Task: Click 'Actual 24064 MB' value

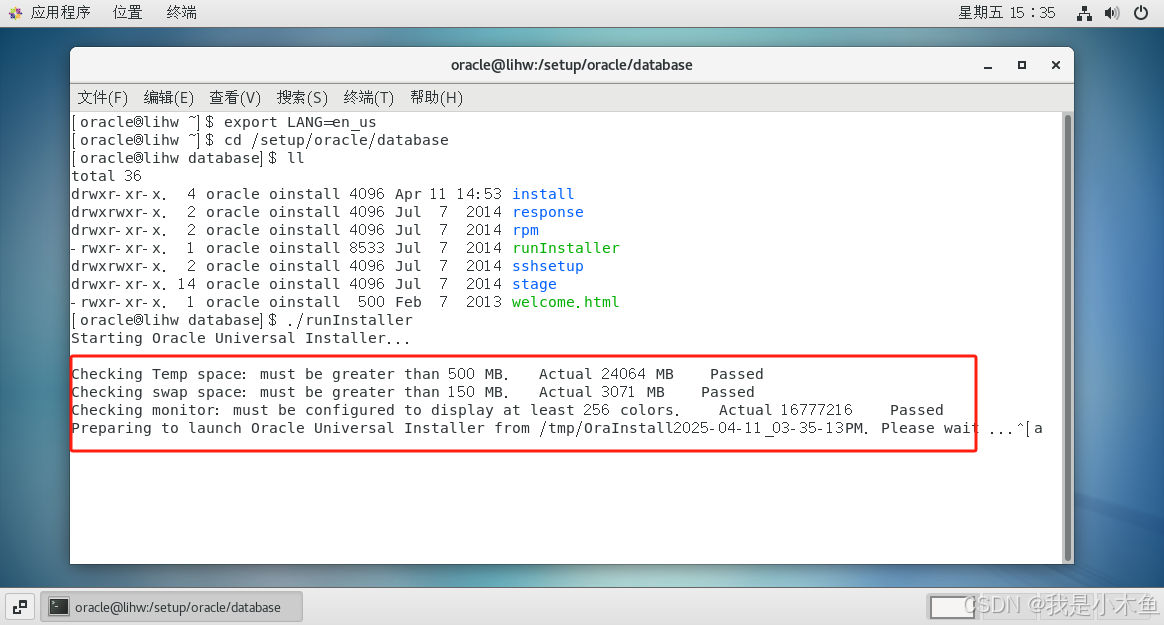Action: click(x=606, y=374)
